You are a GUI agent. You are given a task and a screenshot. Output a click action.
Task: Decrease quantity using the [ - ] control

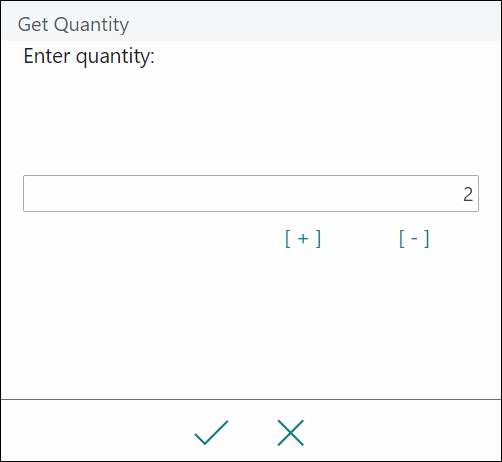[414, 239]
